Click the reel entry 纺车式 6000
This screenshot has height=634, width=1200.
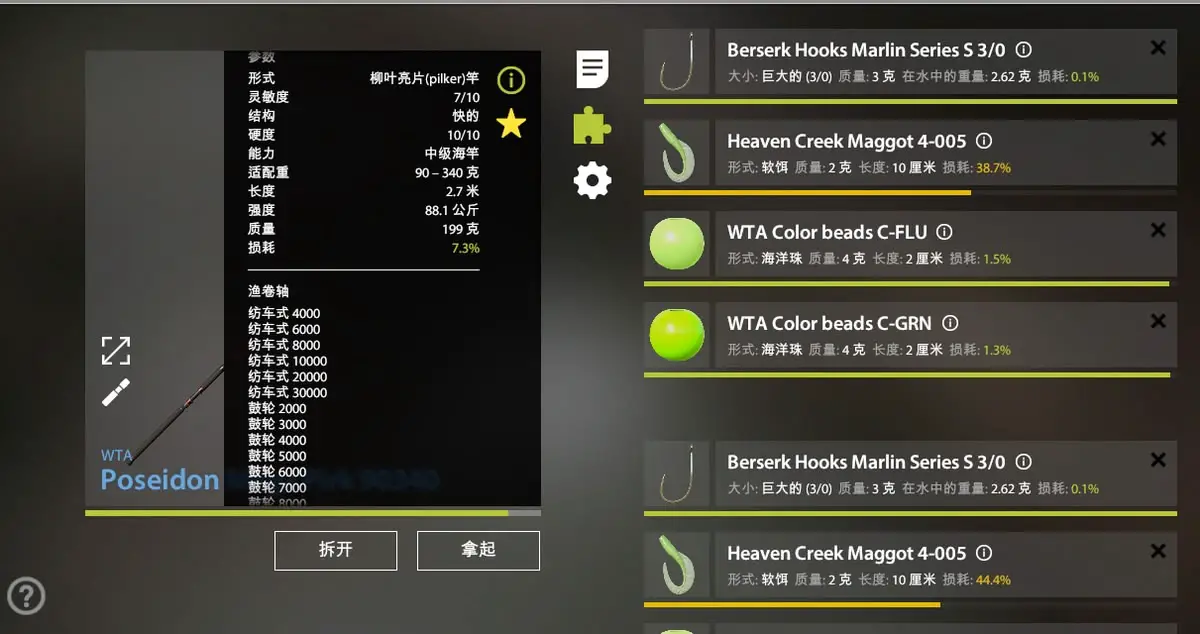284,329
